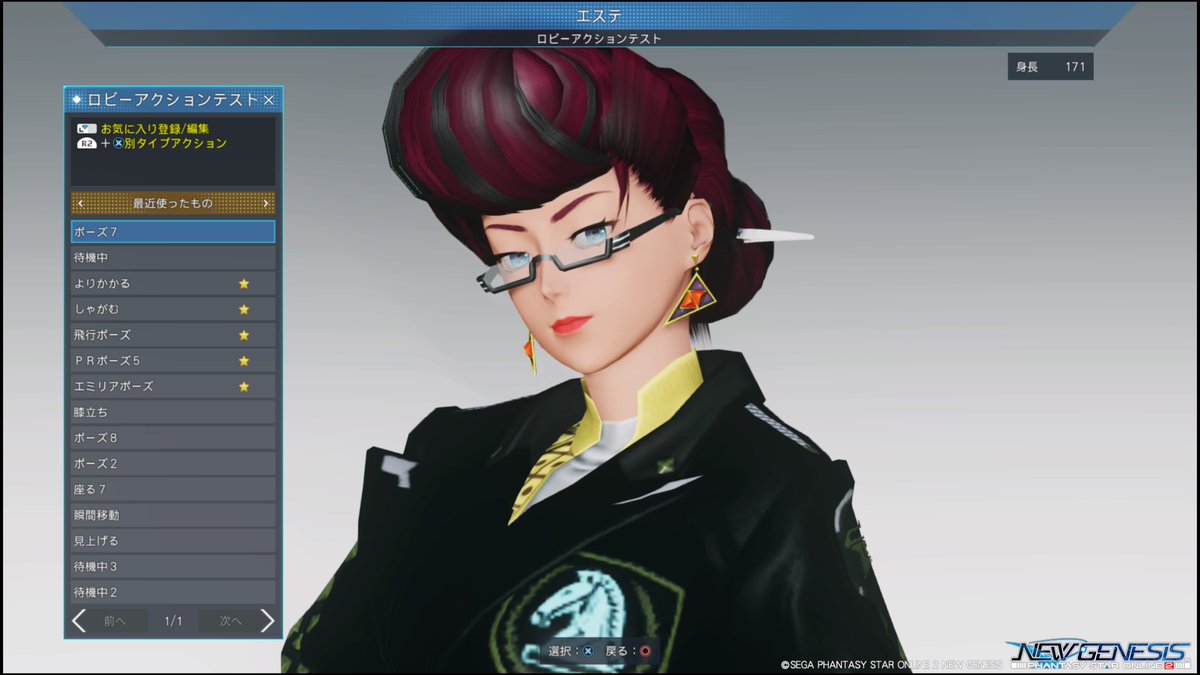Choose the 座る7 action

(173, 489)
